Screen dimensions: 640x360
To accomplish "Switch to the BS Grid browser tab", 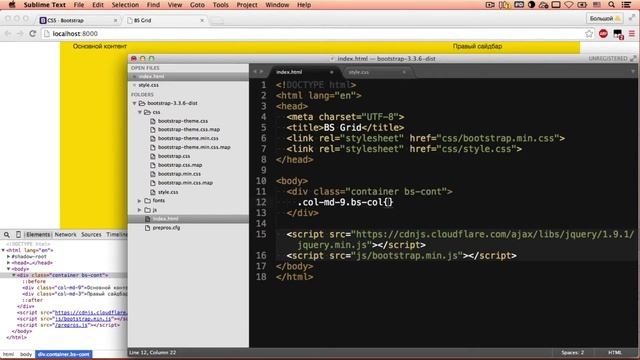I will click(165, 20).
